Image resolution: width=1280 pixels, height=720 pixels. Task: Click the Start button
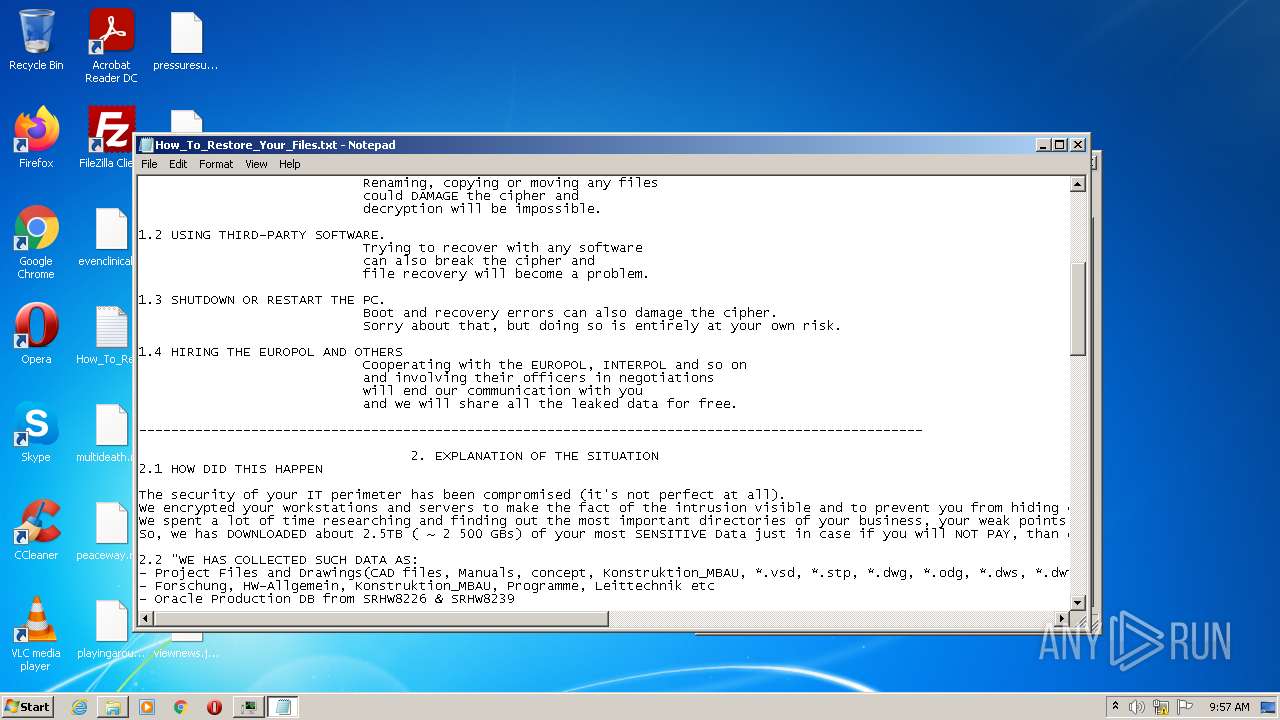27,707
